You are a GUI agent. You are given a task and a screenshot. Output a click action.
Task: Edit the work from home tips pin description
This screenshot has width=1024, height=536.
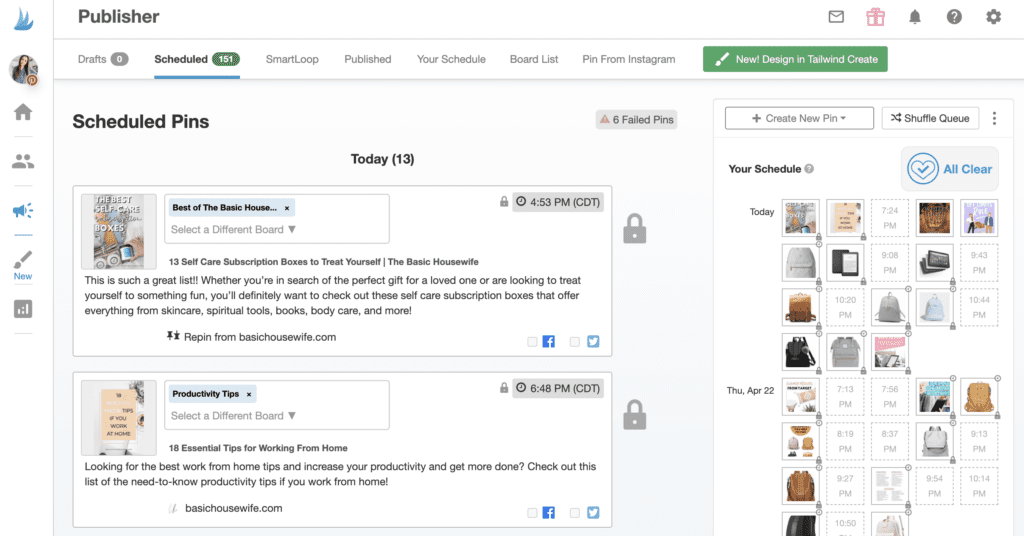click(x=340, y=474)
